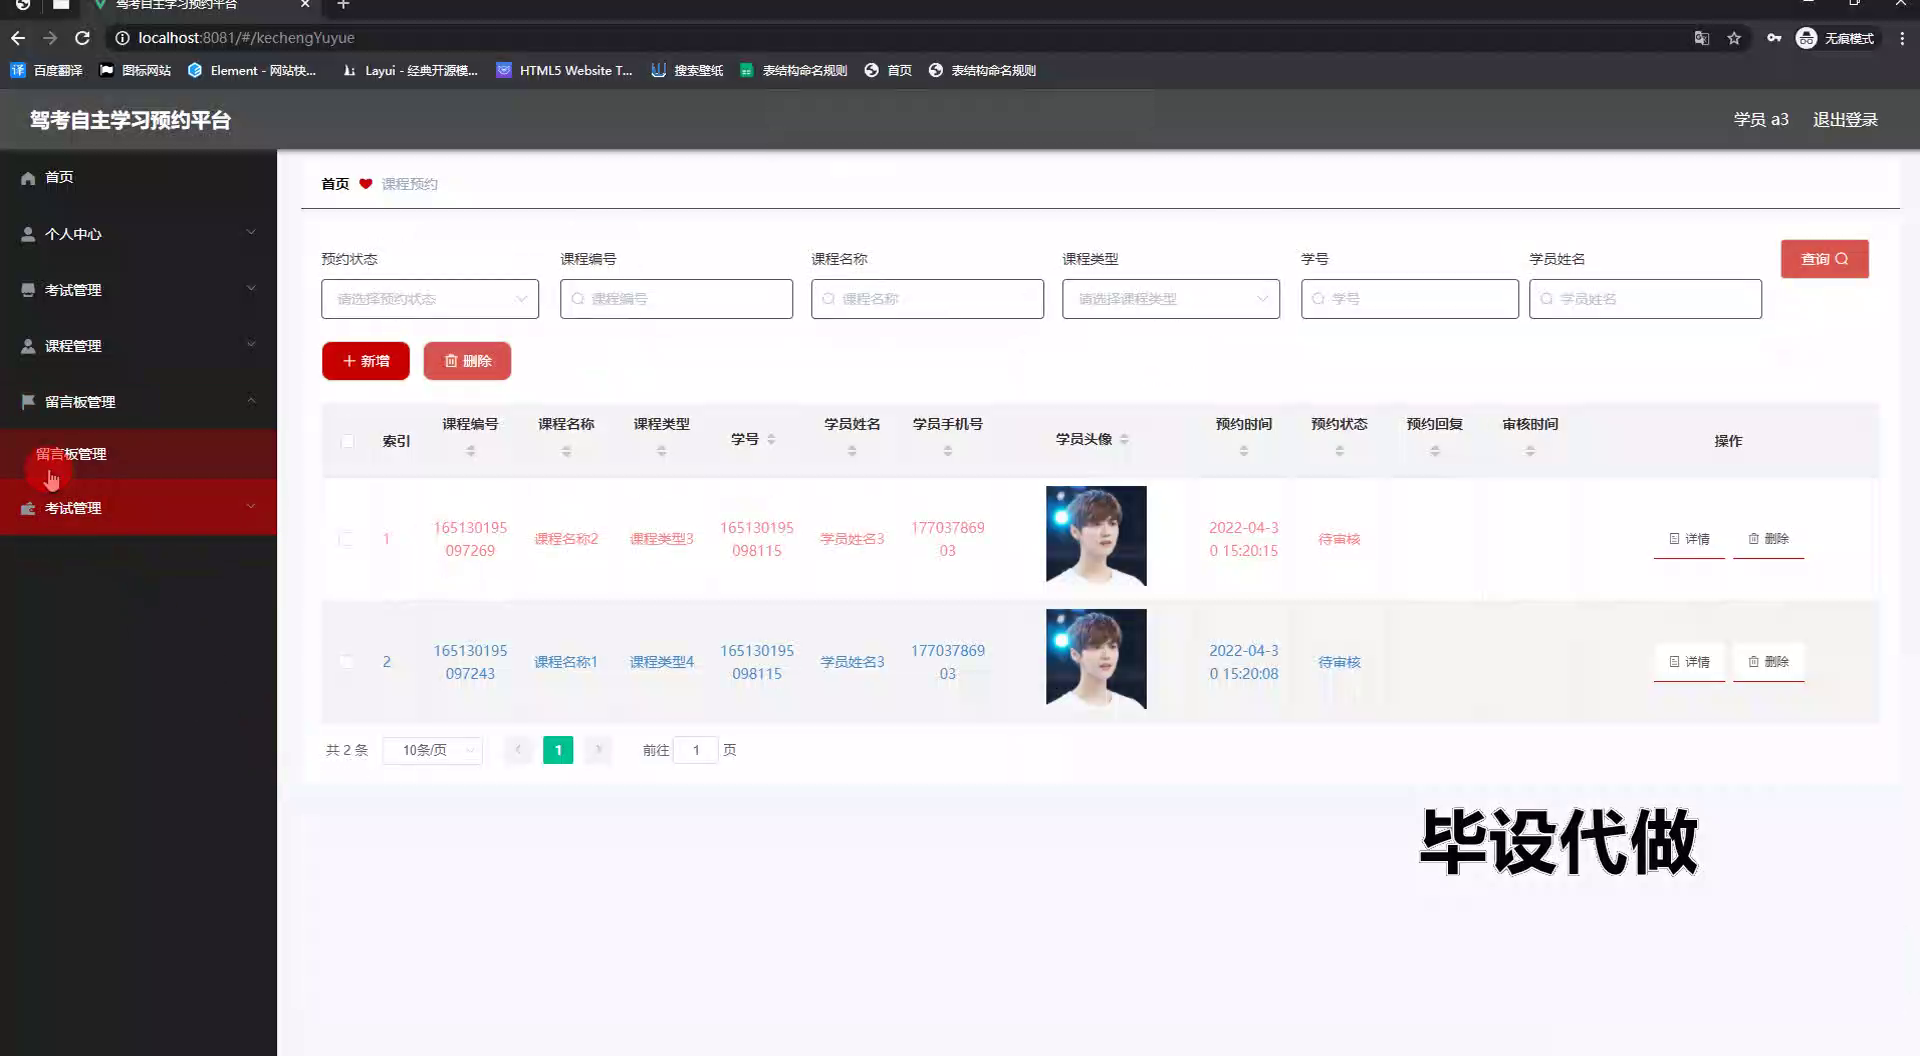Expand 课程管理 sidebar menu

(x=138, y=346)
